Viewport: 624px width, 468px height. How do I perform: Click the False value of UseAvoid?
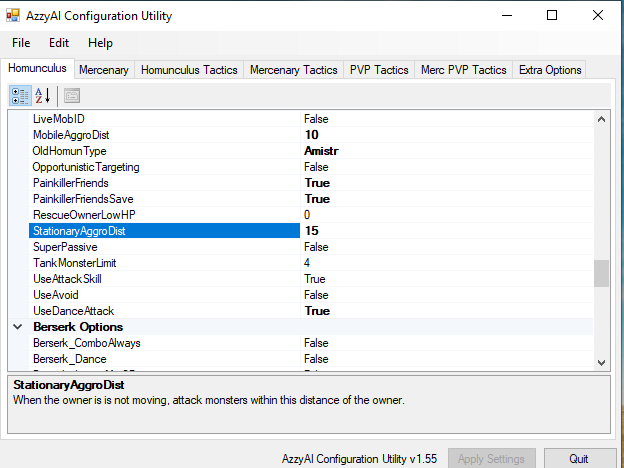[316, 295]
